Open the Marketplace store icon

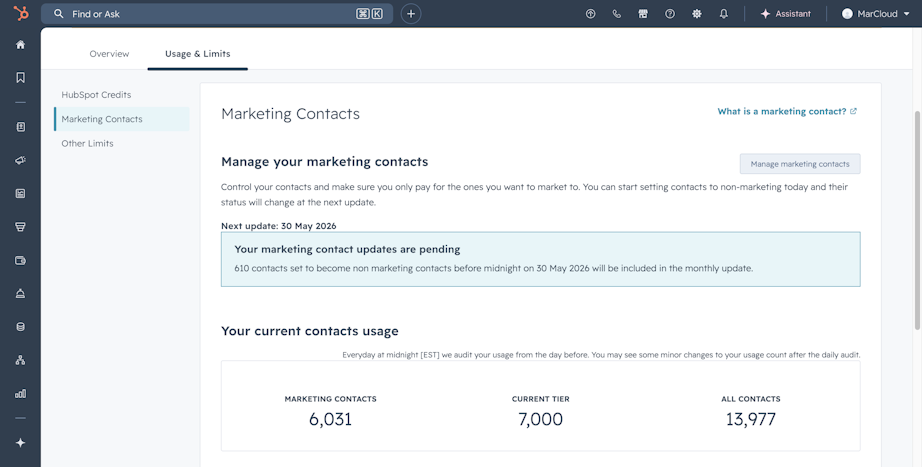click(643, 14)
